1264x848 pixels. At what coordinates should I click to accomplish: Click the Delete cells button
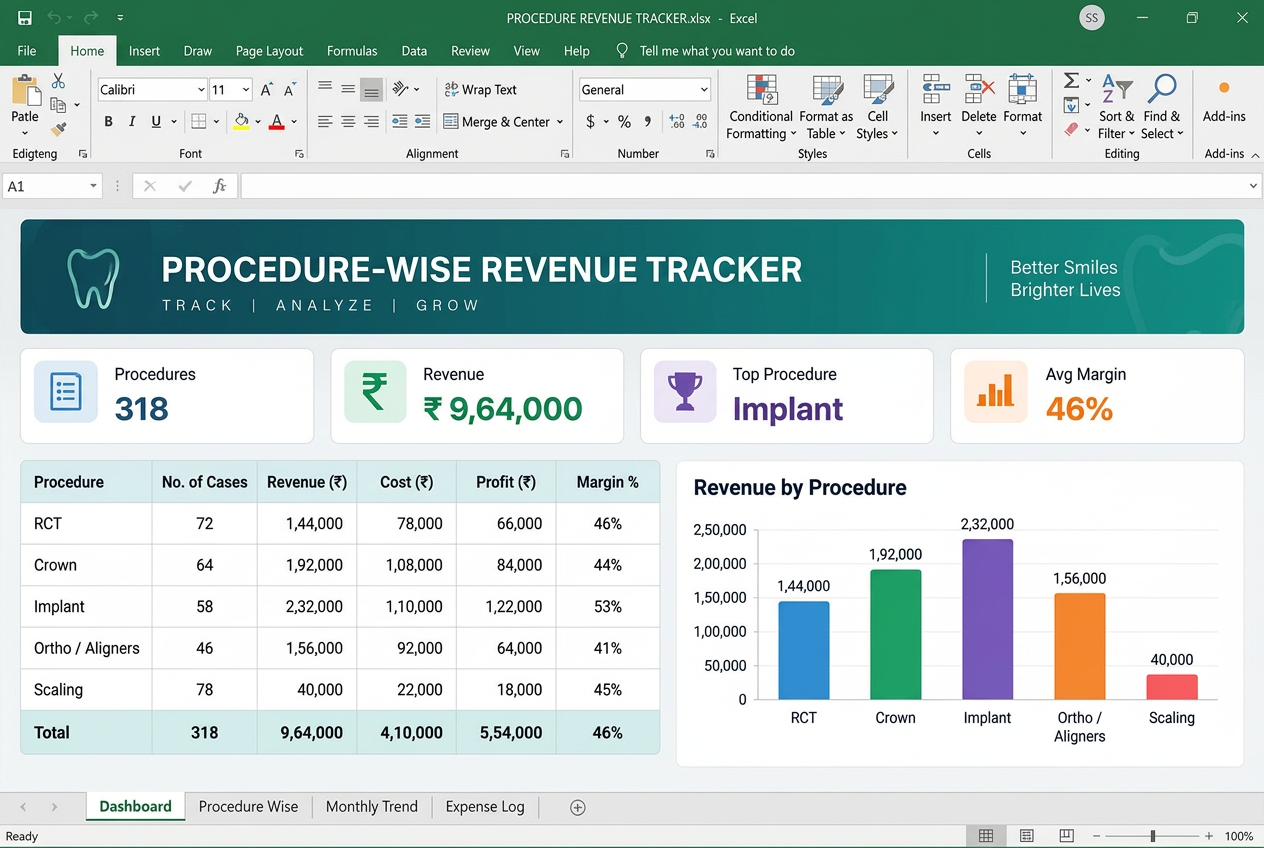click(979, 107)
